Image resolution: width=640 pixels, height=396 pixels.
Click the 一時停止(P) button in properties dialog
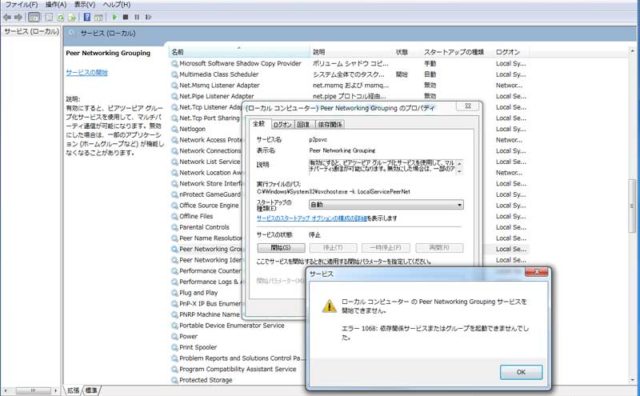[385, 248]
